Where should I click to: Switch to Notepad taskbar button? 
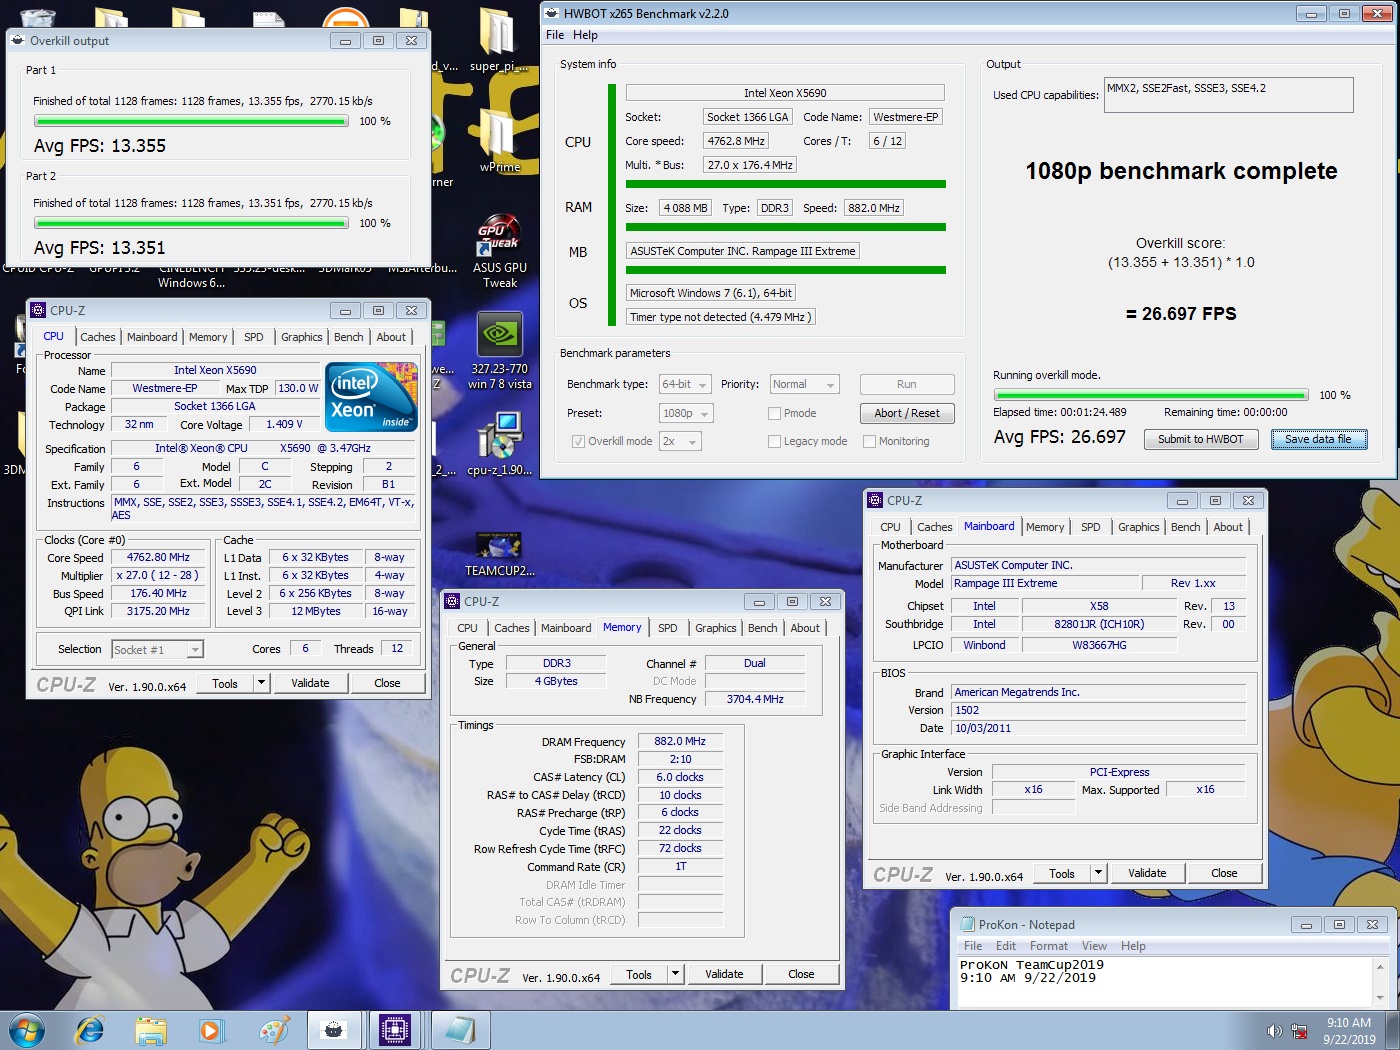(460, 1030)
